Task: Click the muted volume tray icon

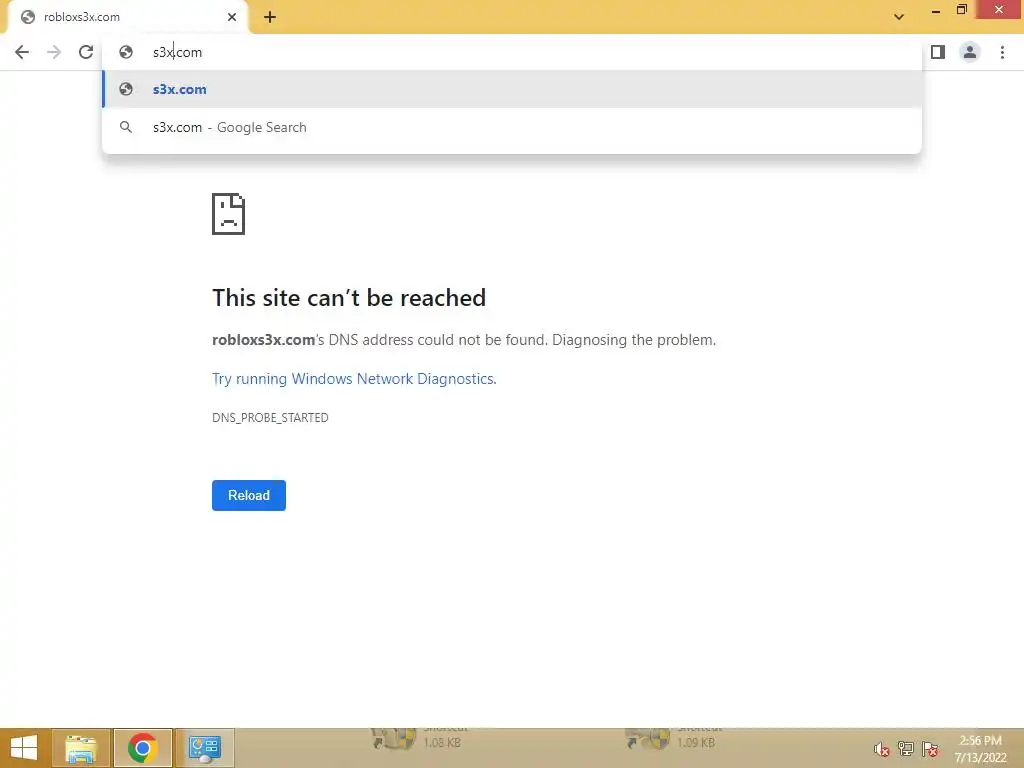Action: [882, 749]
